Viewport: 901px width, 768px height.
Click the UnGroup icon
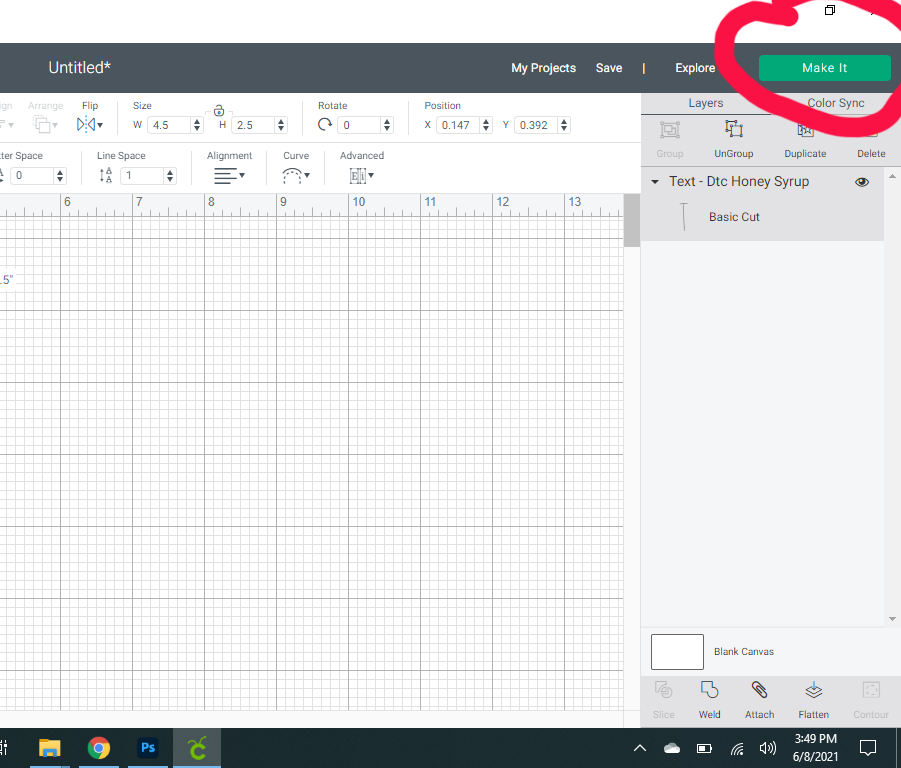pos(734,130)
